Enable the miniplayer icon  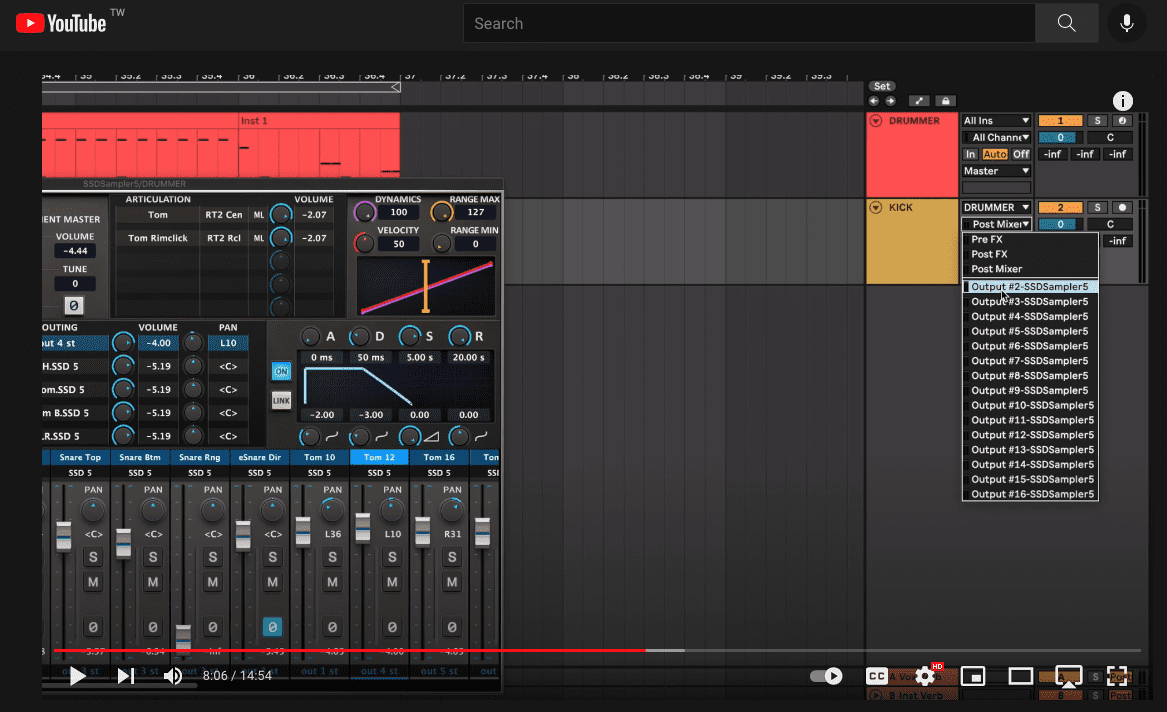[972, 676]
